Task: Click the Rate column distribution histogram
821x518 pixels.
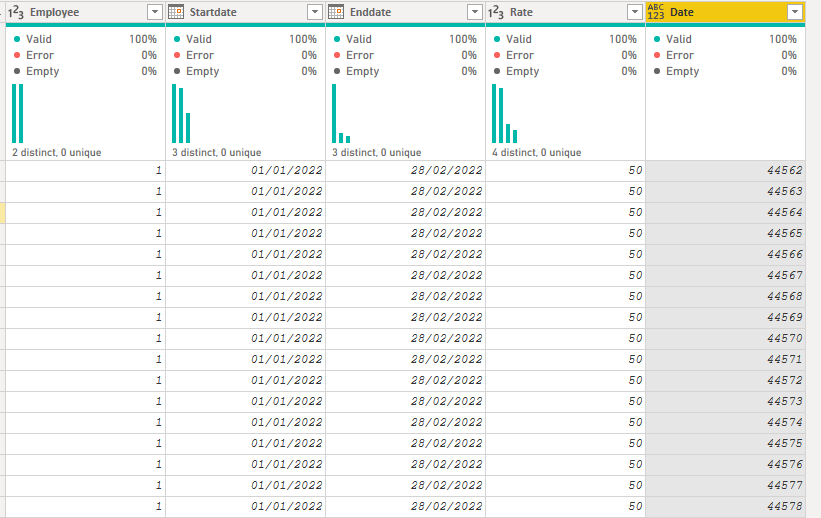Action: click(x=505, y=113)
